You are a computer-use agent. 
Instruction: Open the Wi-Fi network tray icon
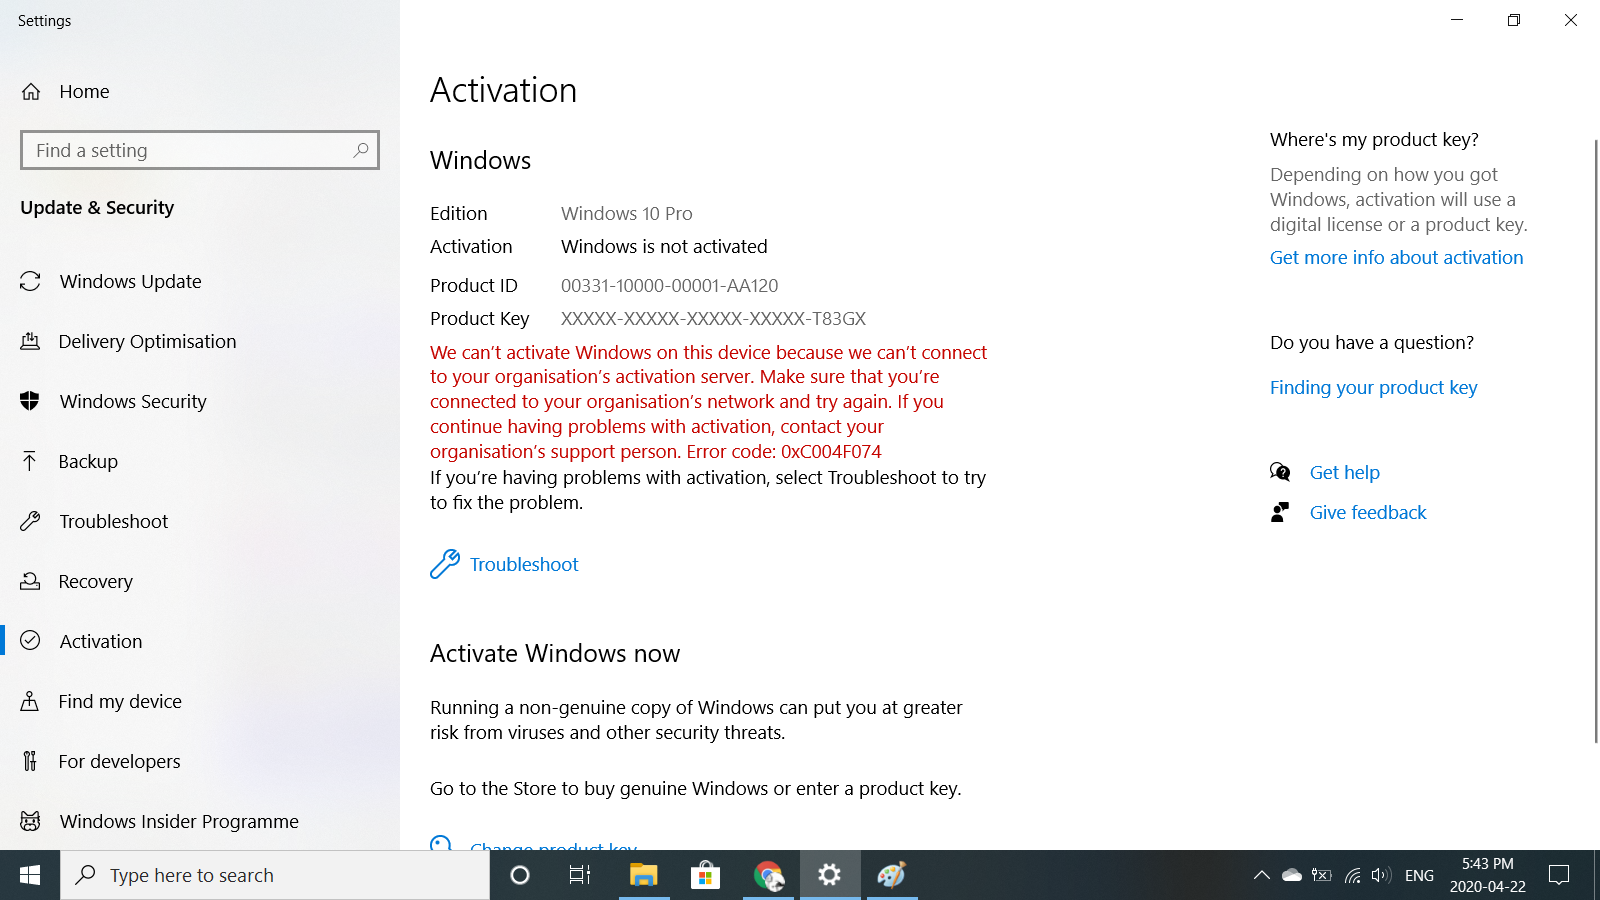pos(1352,875)
